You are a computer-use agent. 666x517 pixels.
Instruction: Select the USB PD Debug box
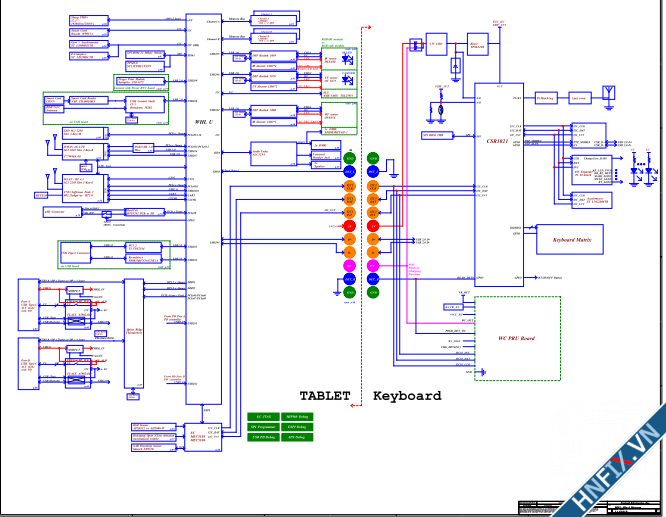pos(263,437)
